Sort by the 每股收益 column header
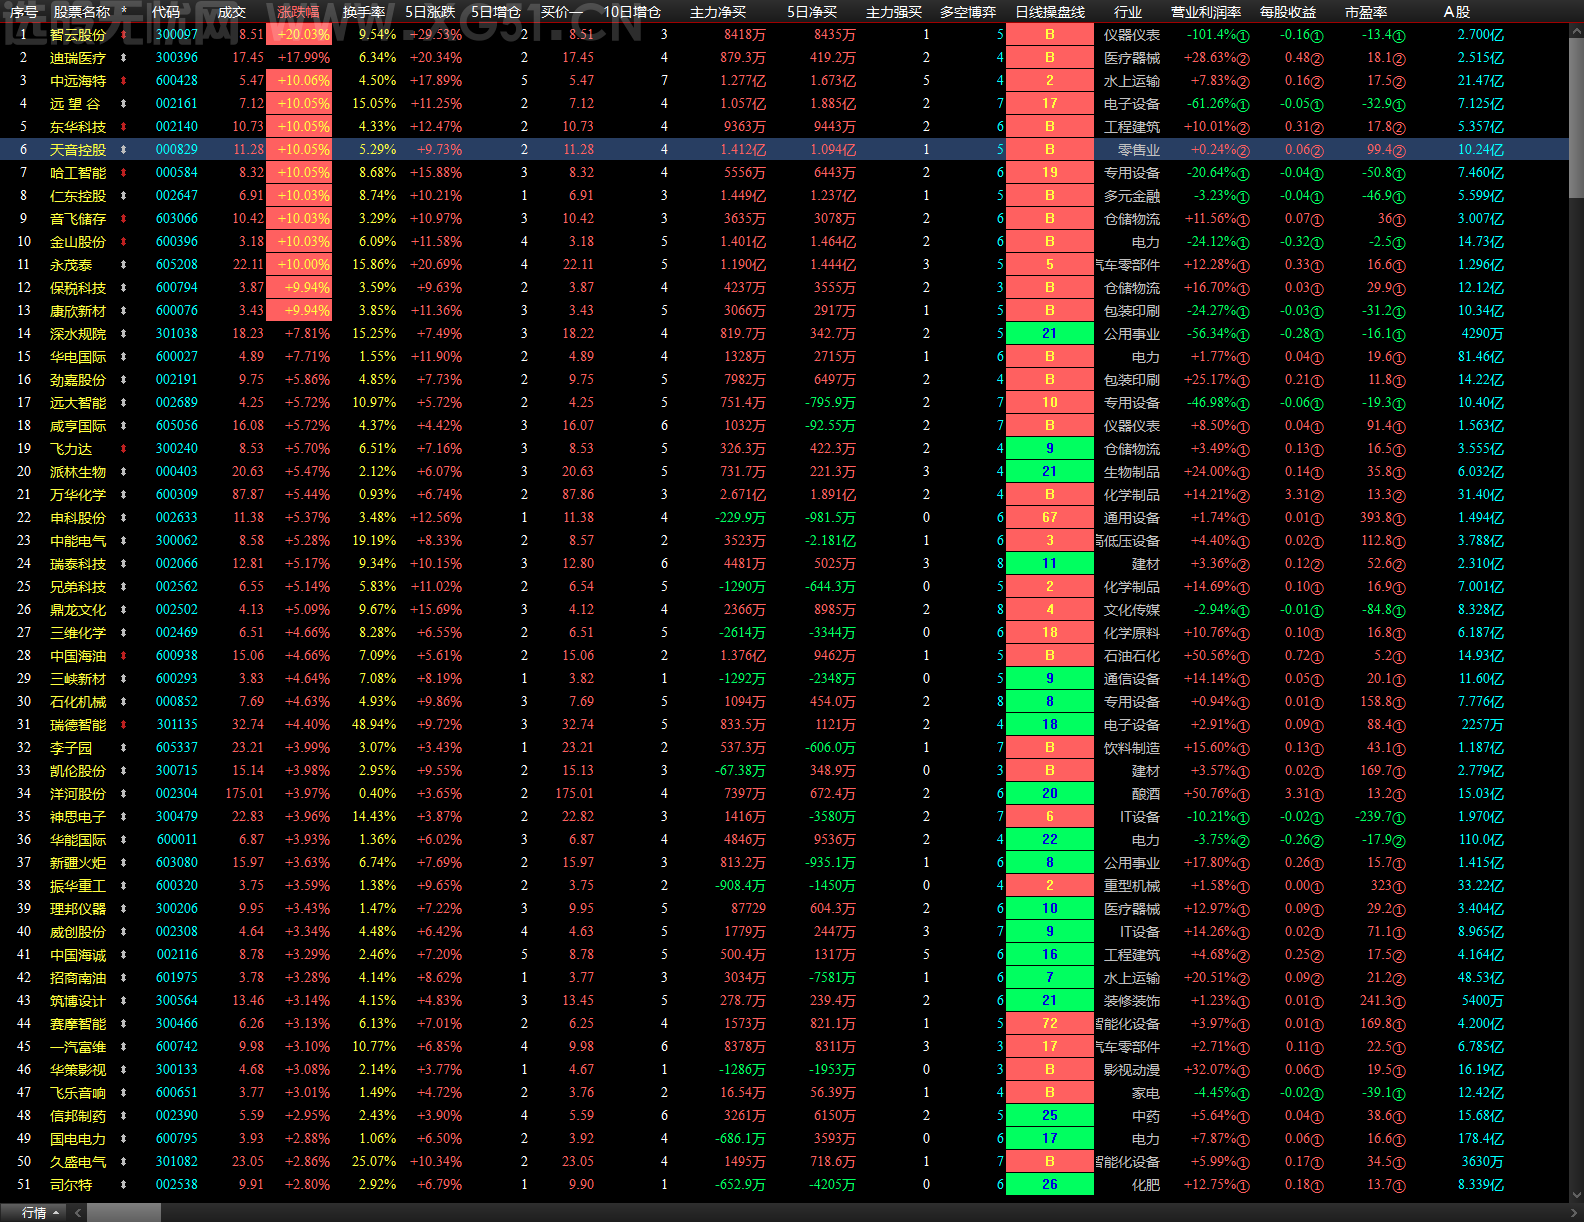 point(1288,12)
